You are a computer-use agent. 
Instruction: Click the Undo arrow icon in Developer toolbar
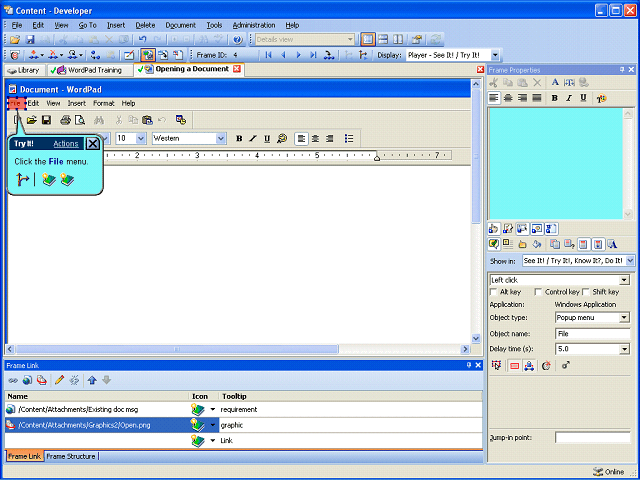pyautogui.click(x=142, y=40)
